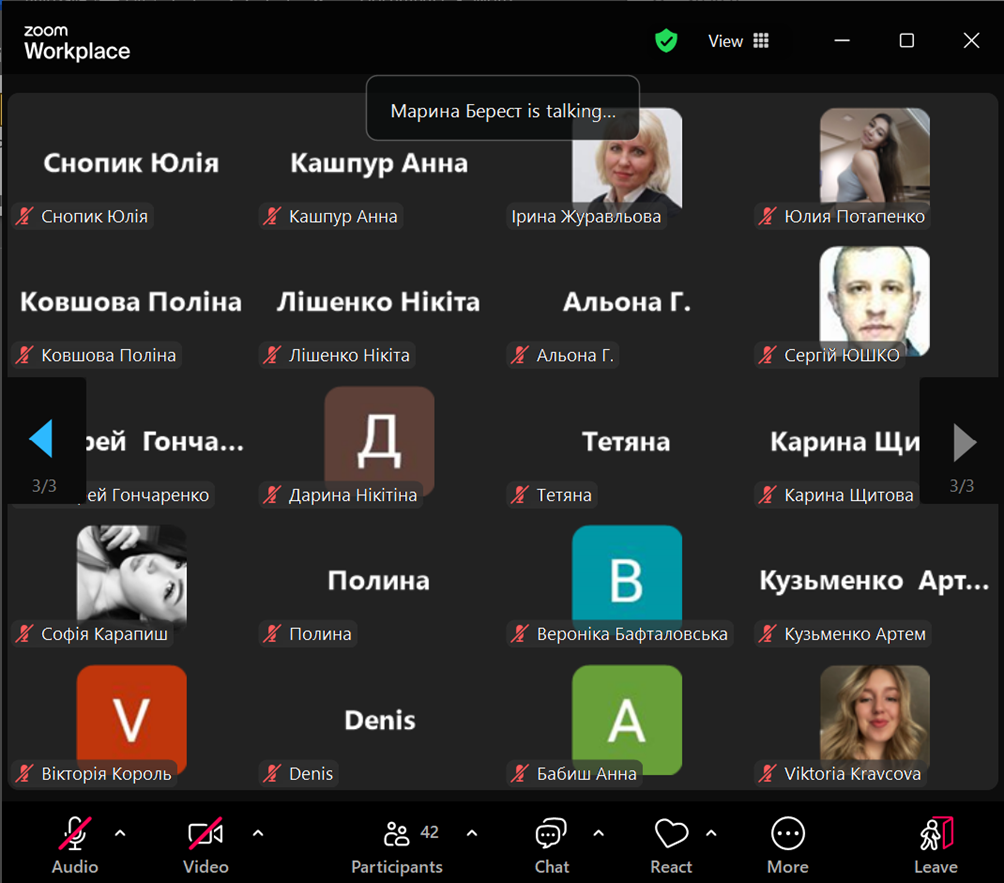Select the large Снопик Юлія tile name

point(131,163)
